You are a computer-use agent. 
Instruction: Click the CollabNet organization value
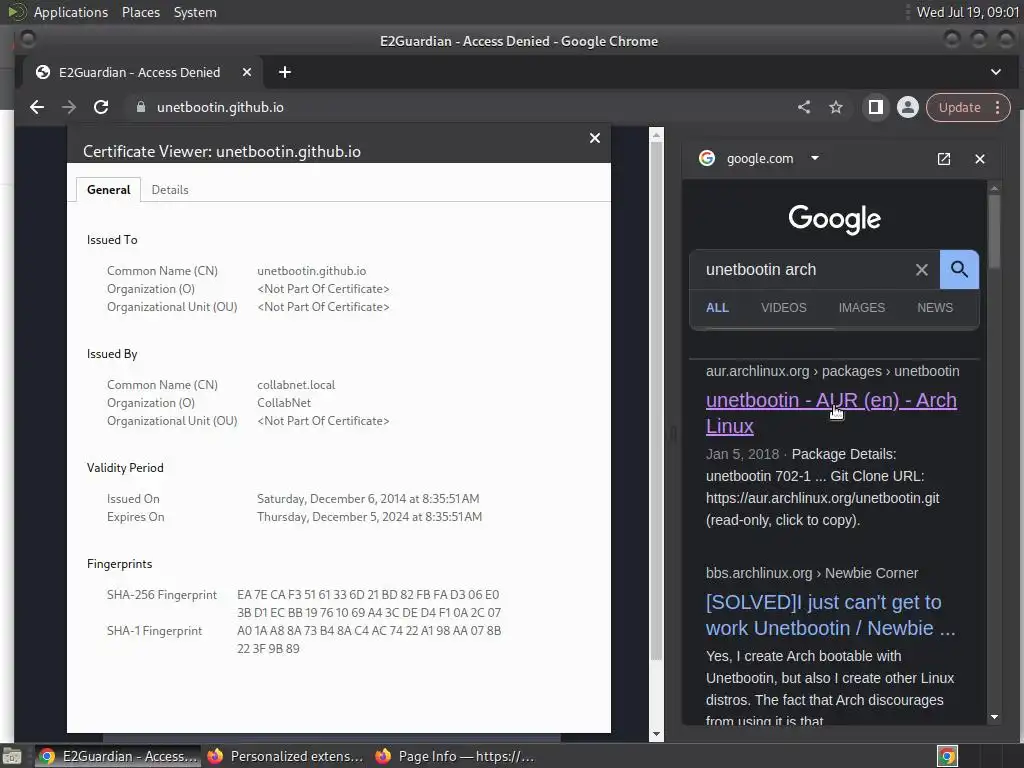[x=284, y=403]
